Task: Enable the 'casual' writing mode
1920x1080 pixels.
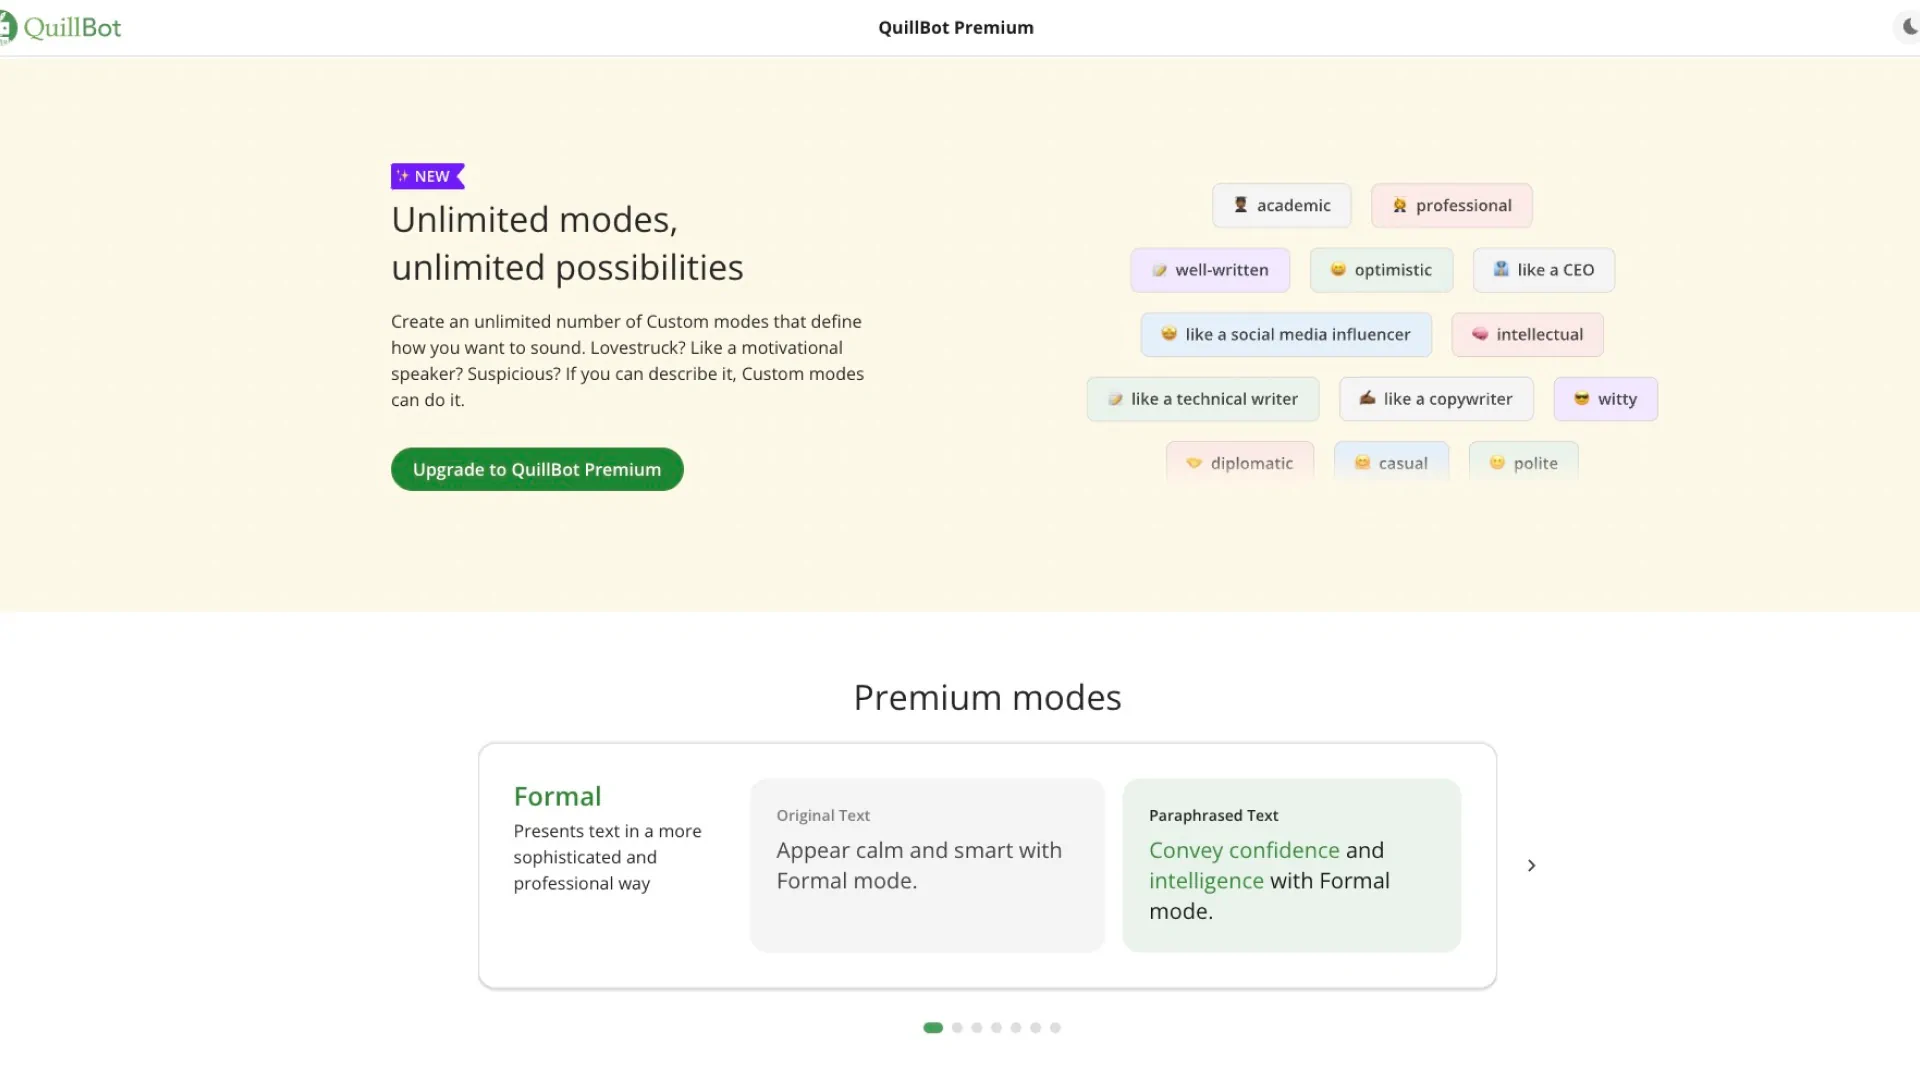Action: (x=1390, y=462)
